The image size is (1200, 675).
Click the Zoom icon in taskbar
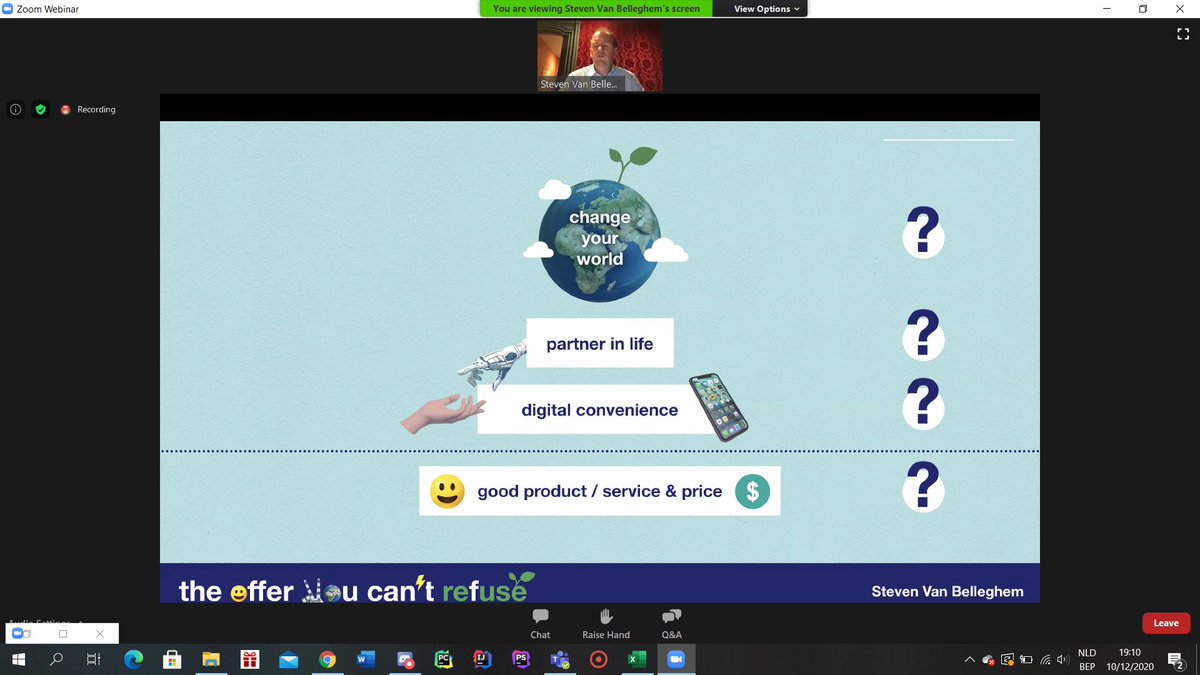pos(675,659)
